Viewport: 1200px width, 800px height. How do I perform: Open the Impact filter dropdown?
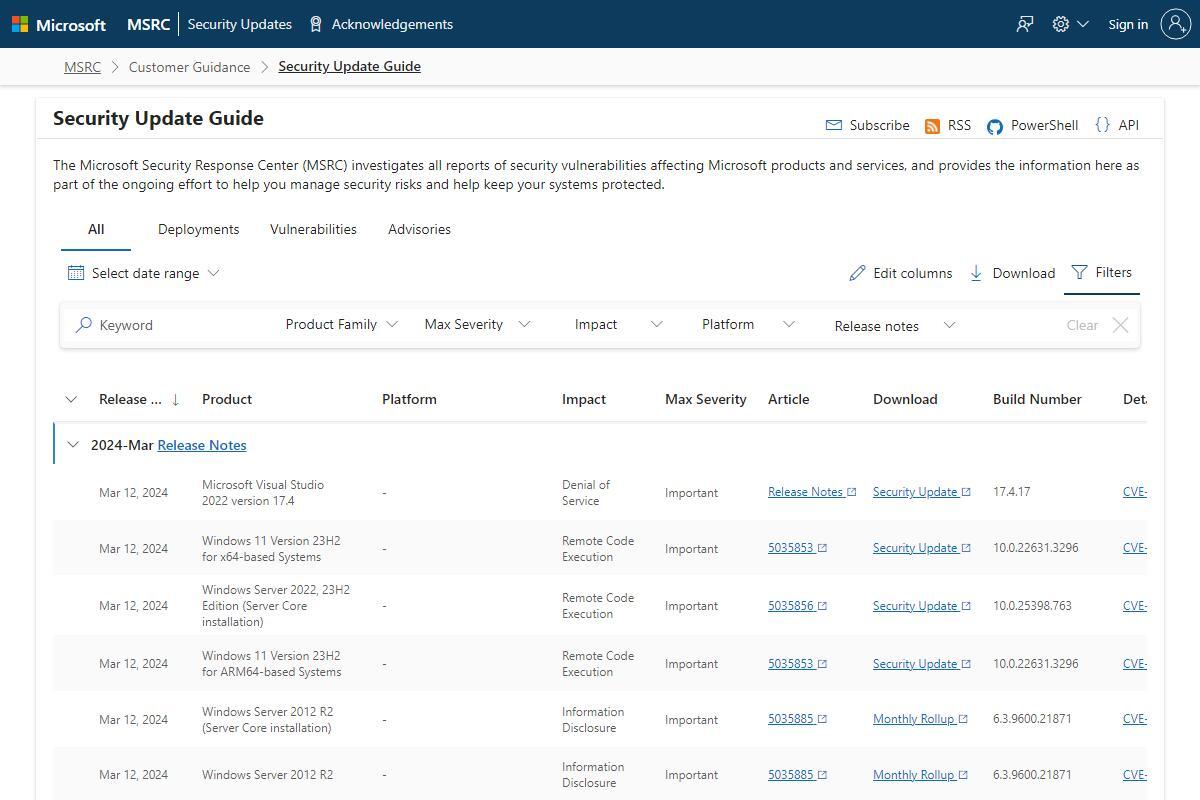618,324
